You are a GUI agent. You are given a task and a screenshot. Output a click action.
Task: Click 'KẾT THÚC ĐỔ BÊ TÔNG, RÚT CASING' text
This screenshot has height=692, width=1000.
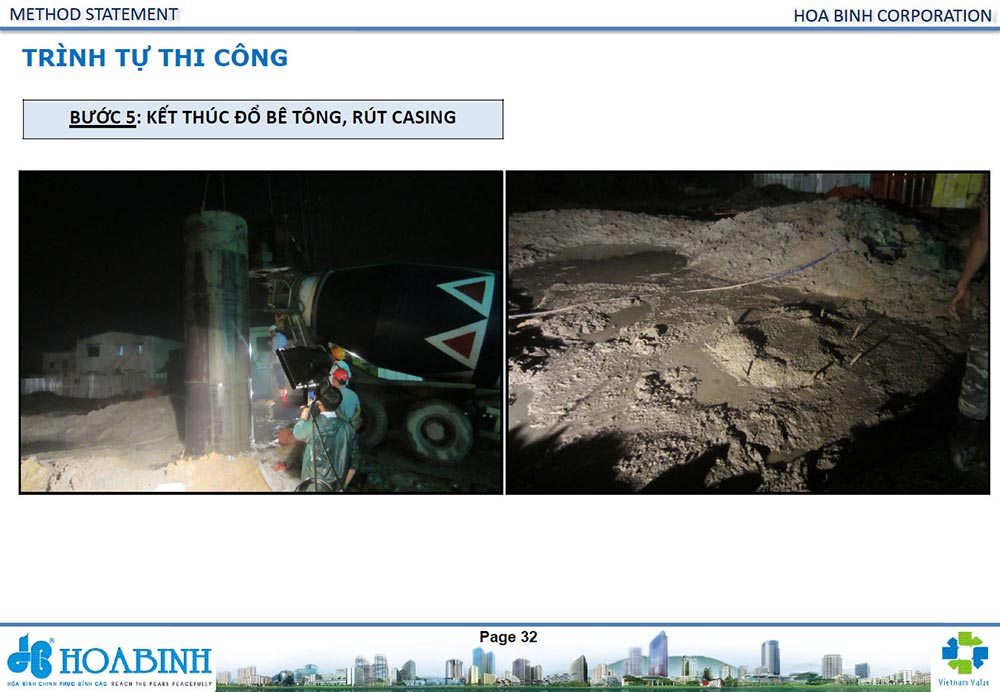pyautogui.click(x=300, y=118)
